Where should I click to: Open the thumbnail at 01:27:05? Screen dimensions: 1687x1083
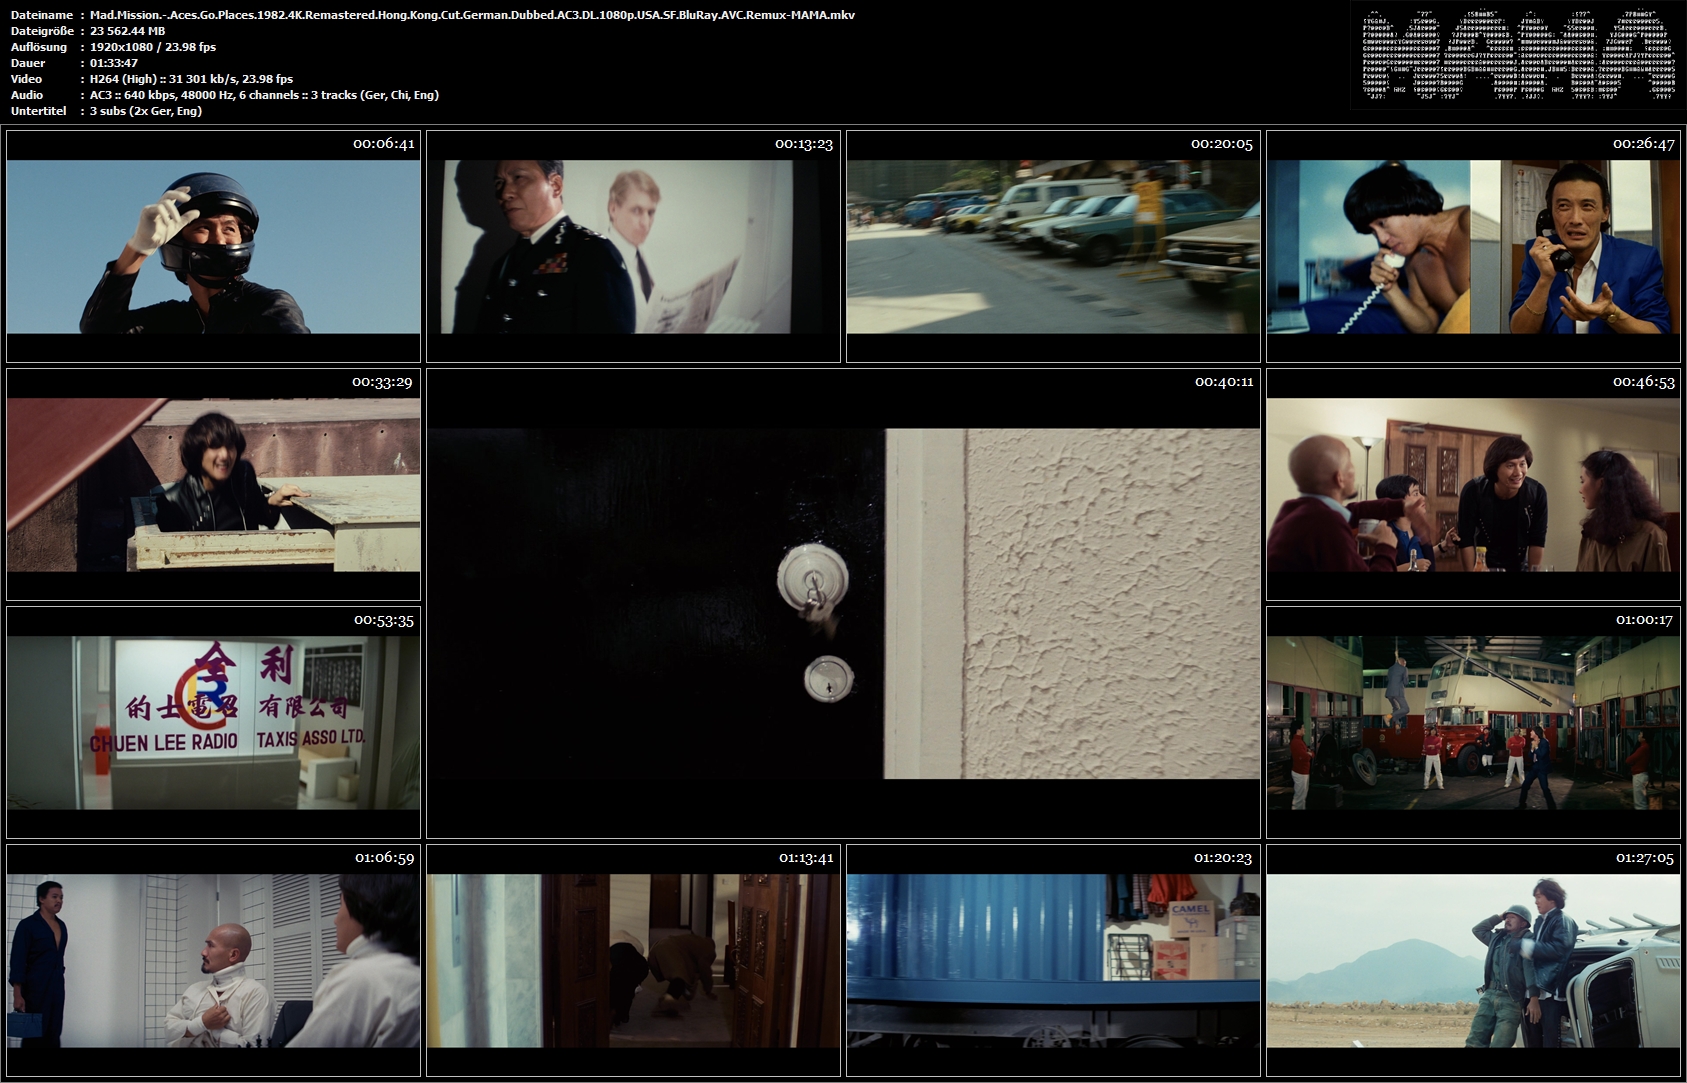[1473, 960]
